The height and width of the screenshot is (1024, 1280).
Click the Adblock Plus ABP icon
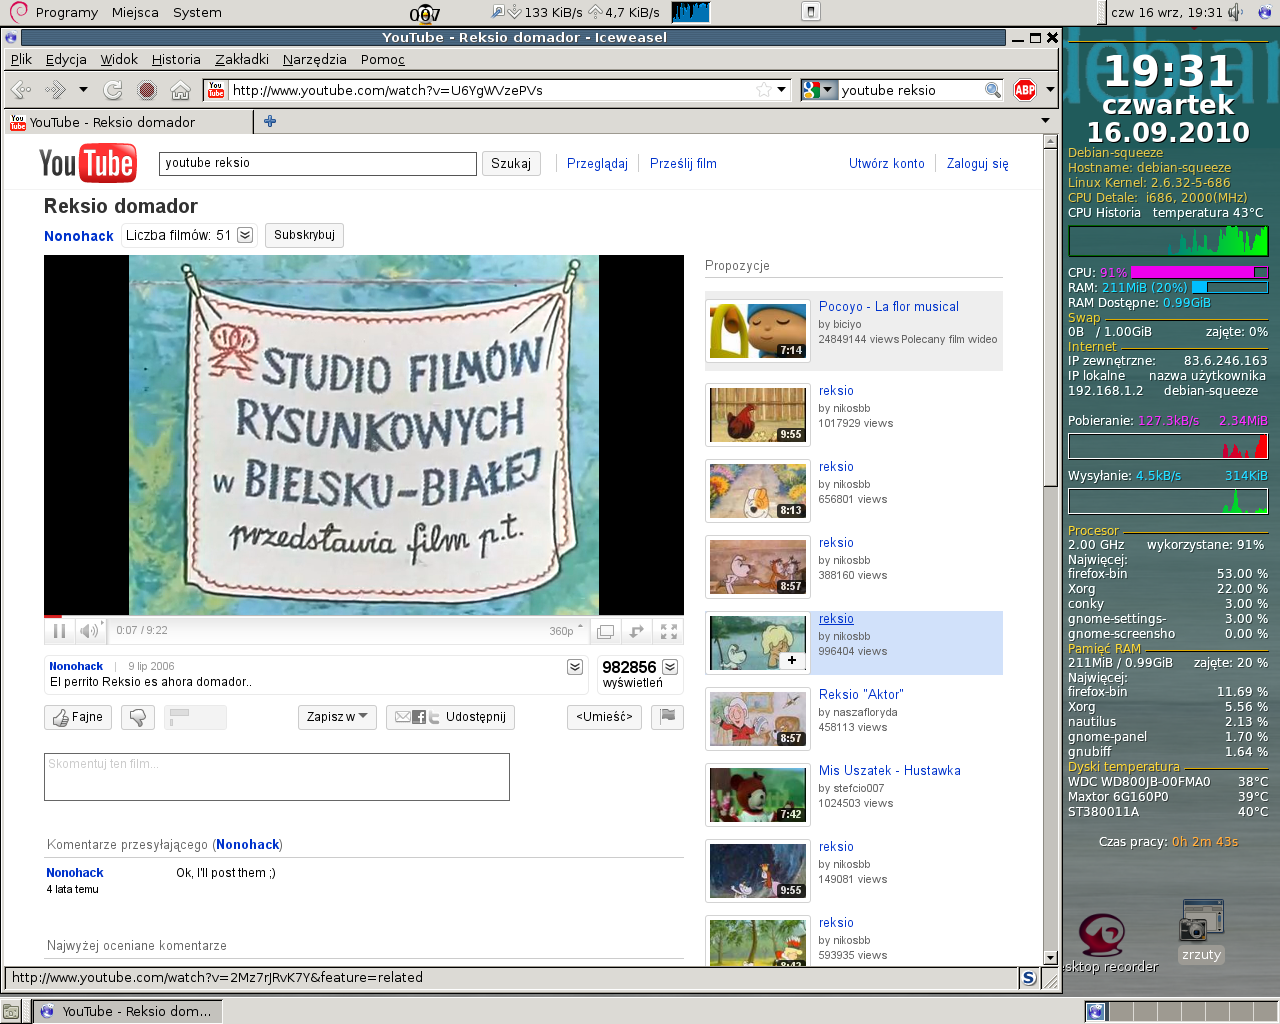1025,90
